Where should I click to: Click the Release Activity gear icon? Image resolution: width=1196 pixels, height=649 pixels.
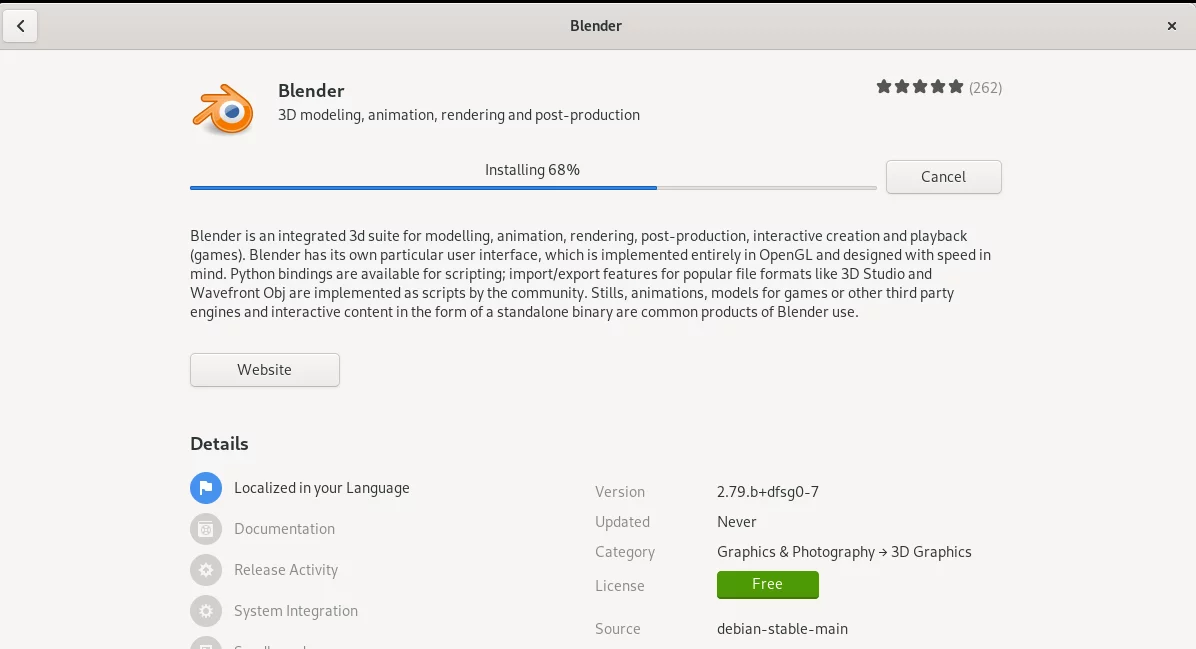pos(206,570)
